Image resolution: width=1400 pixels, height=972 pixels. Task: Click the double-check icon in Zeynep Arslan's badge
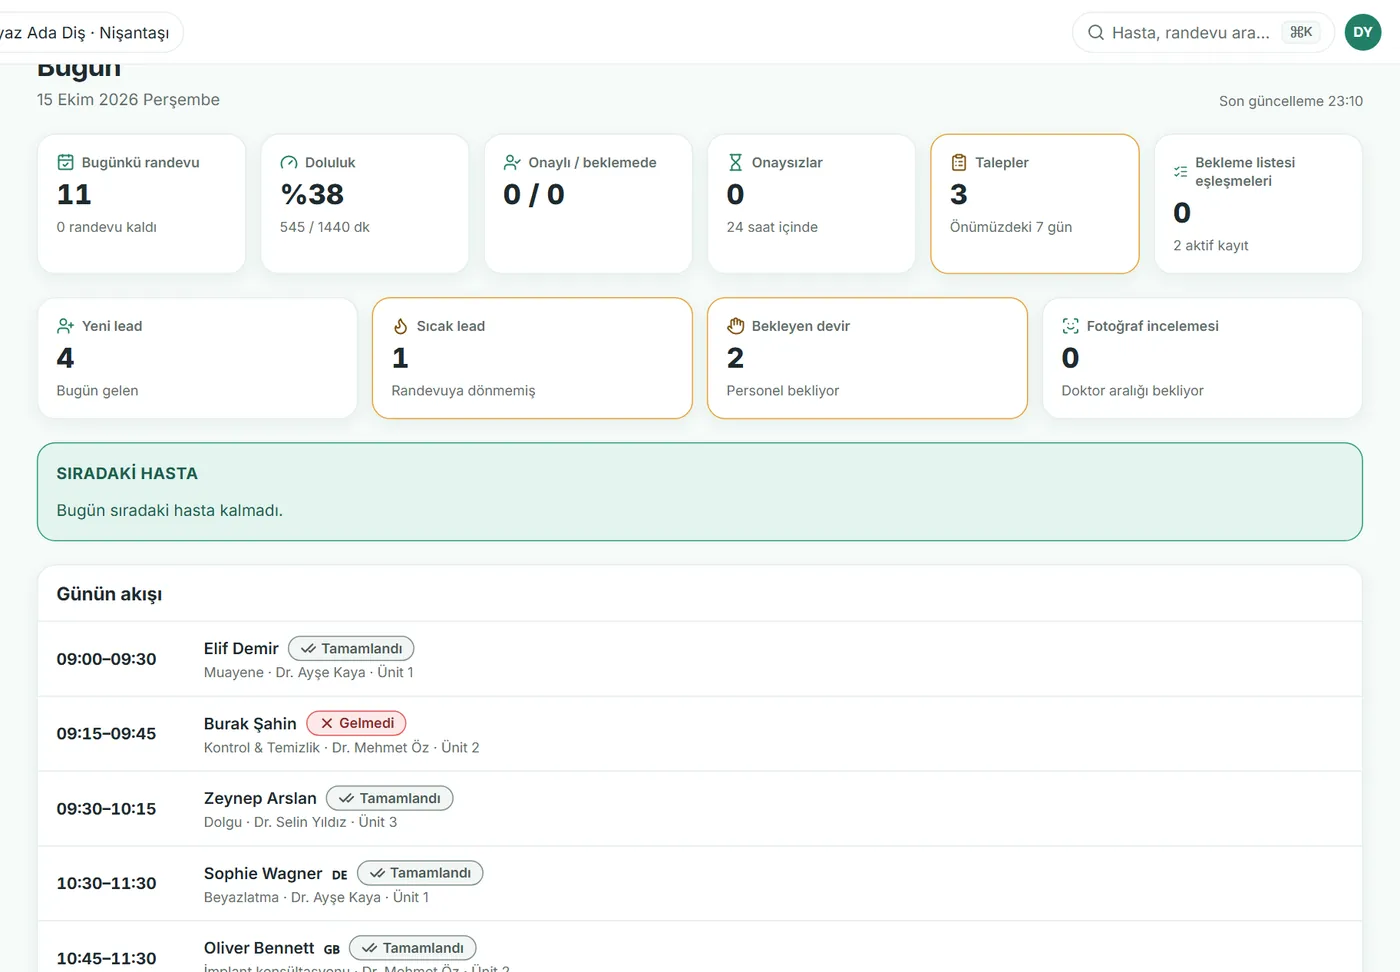pyautogui.click(x=346, y=798)
